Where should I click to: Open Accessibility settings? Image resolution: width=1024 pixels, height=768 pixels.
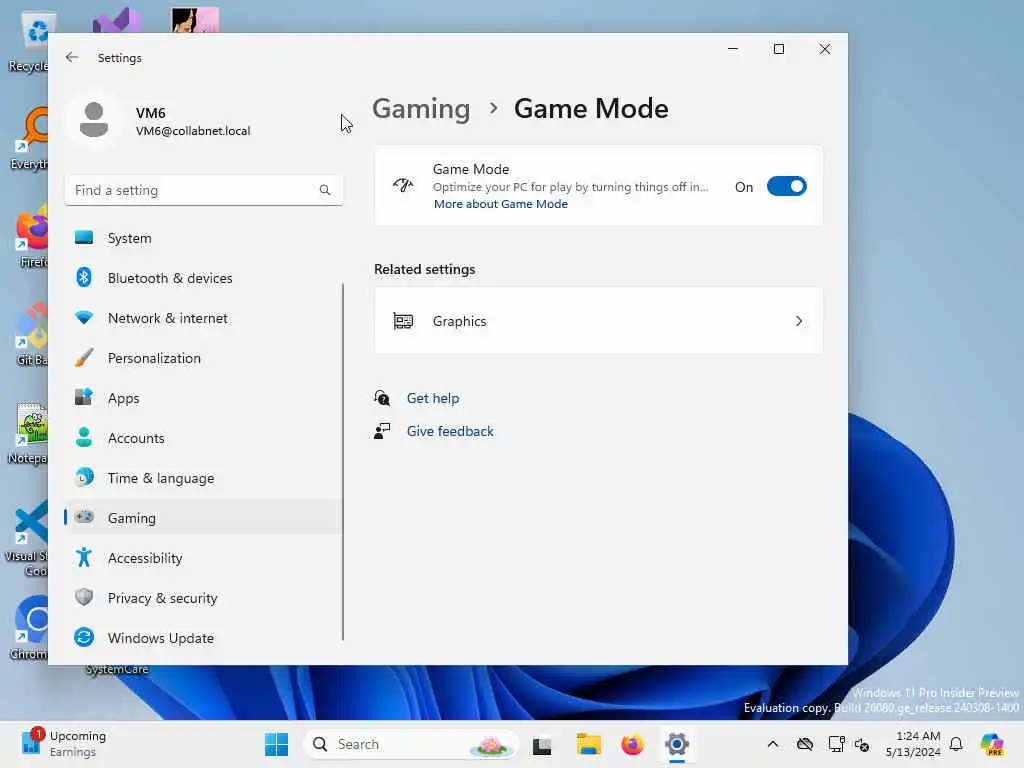[x=204, y=558]
